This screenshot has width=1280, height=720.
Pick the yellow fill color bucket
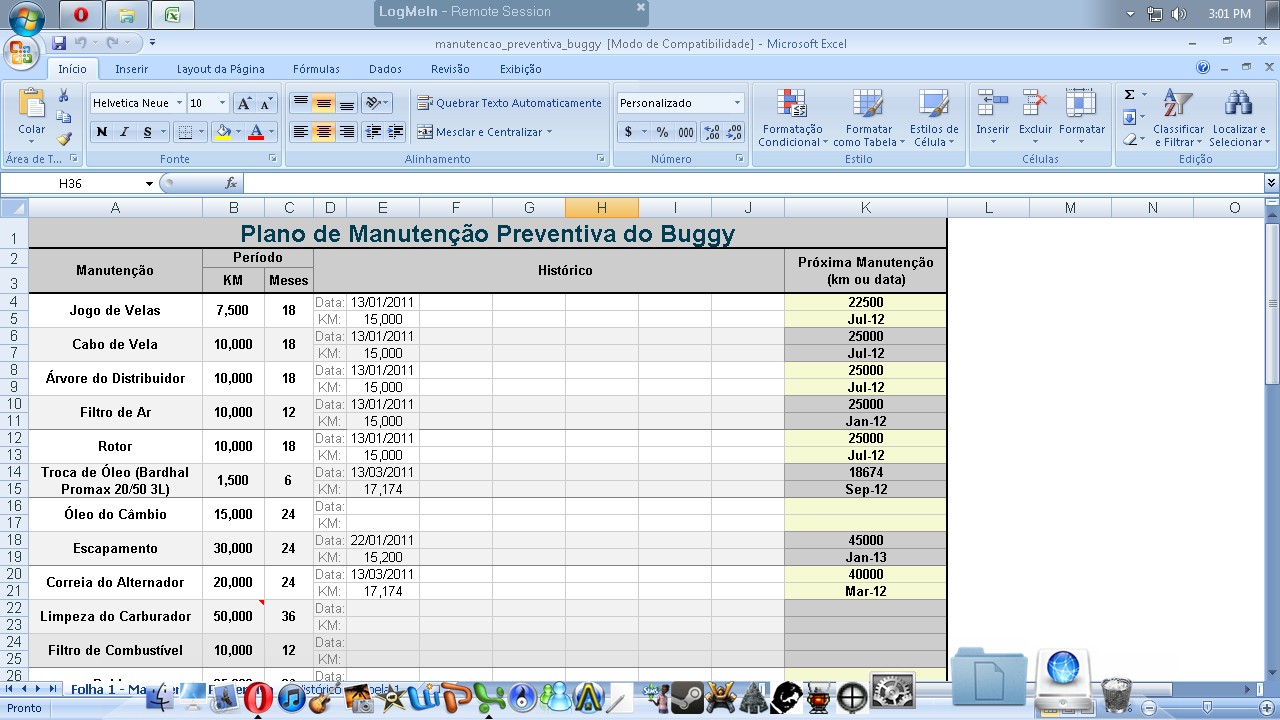coord(224,132)
